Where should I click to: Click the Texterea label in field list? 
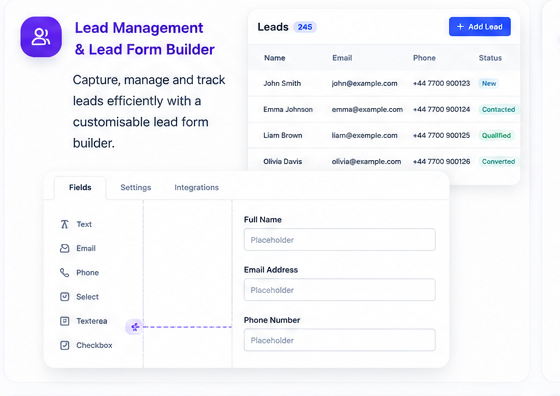coord(92,321)
